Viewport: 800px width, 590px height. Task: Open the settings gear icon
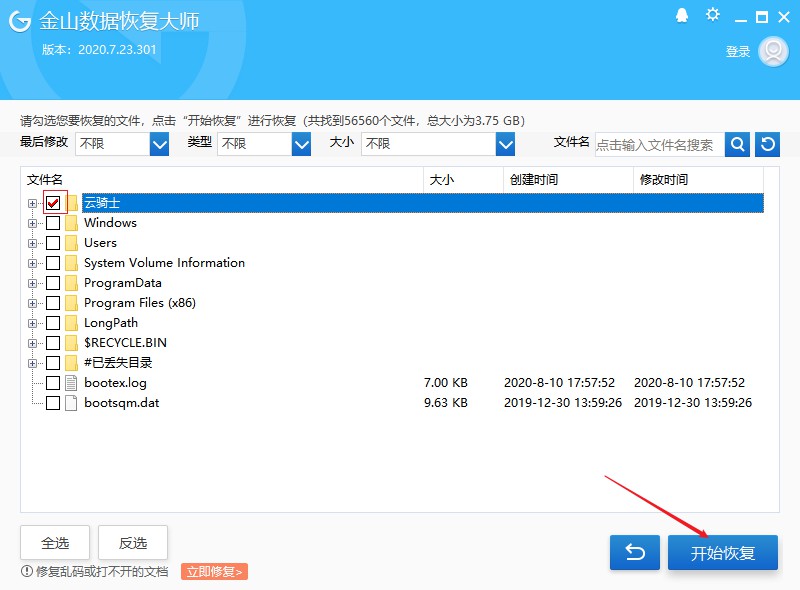[712, 16]
